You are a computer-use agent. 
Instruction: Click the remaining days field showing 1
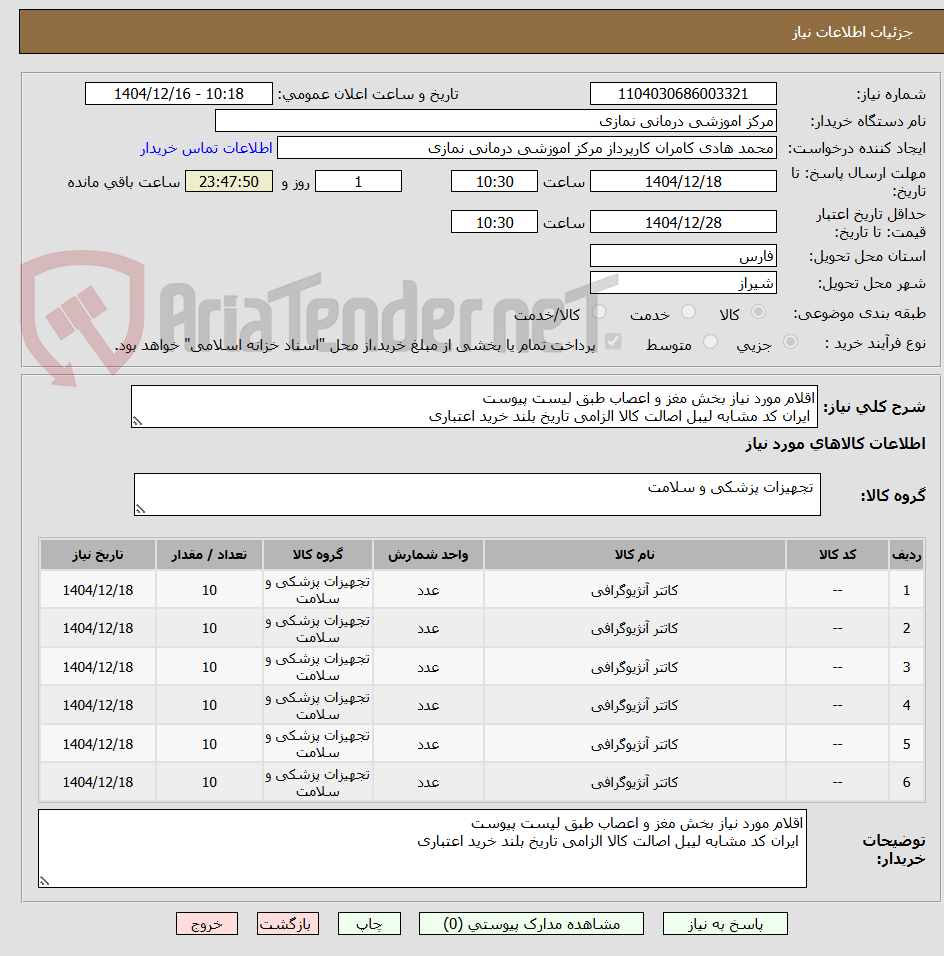359,181
